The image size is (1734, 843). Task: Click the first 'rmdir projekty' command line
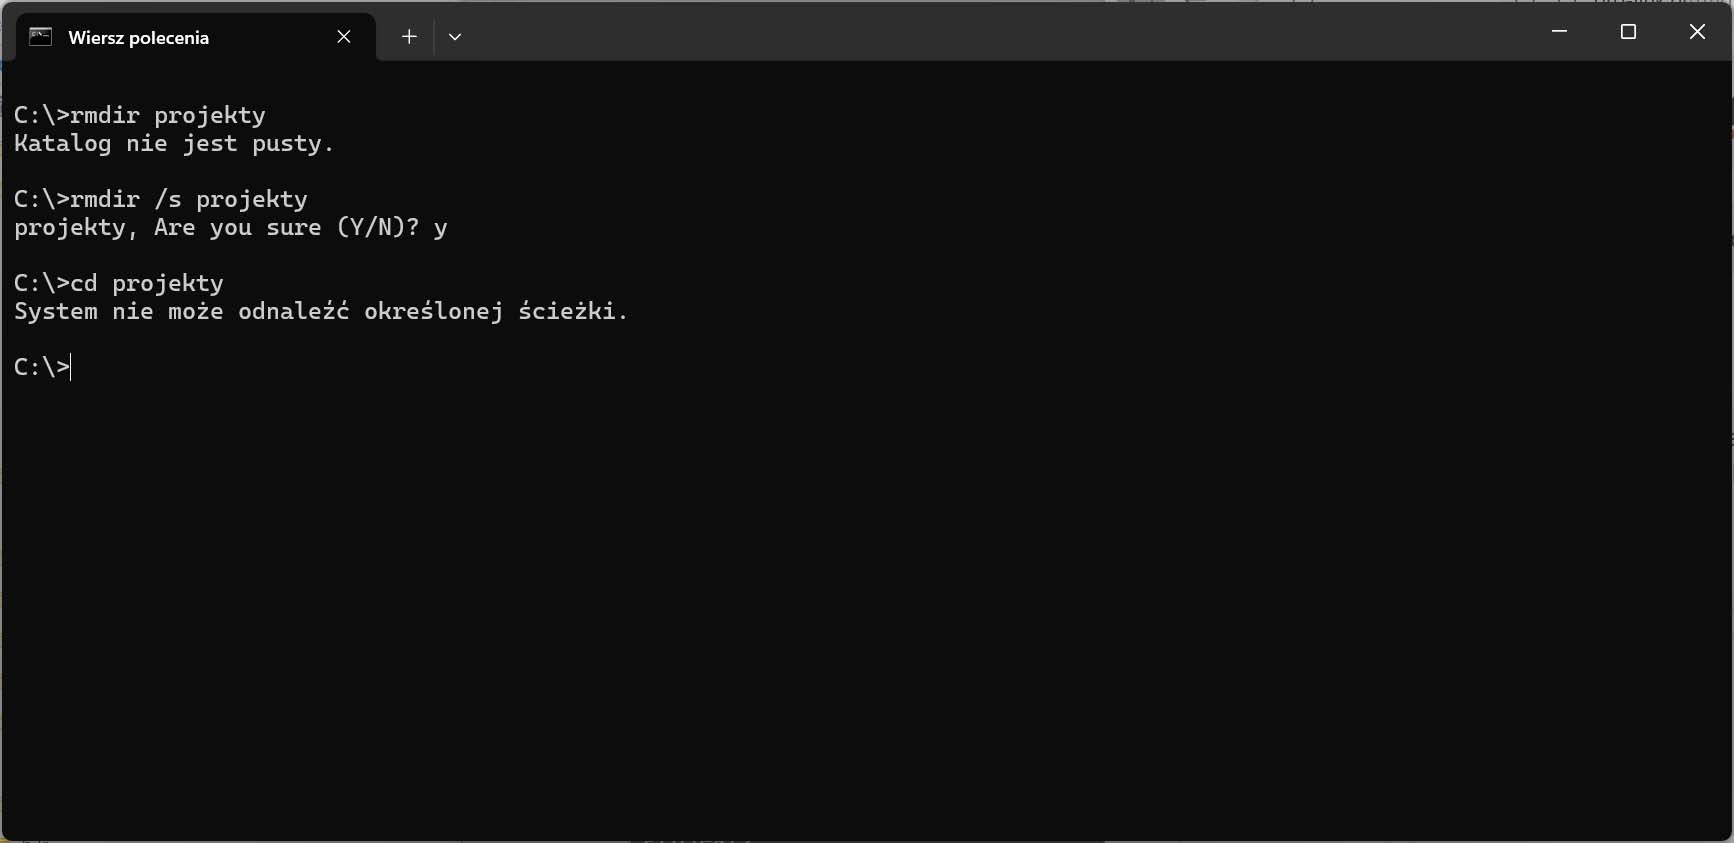tap(140, 116)
